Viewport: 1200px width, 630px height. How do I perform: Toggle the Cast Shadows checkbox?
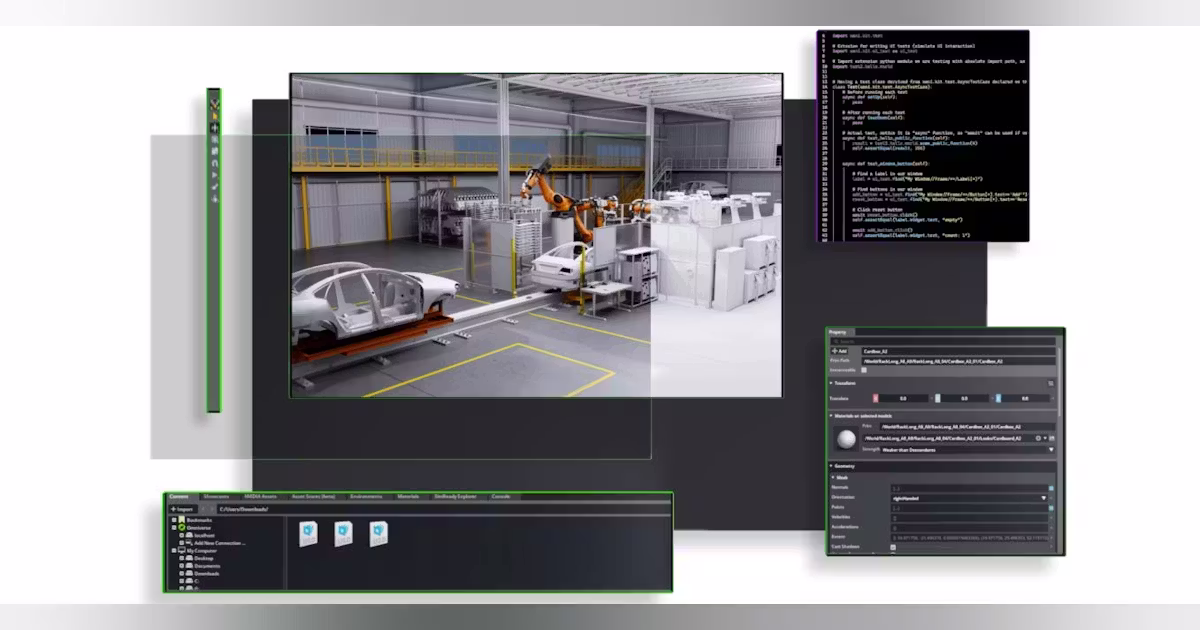(x=892, y=547)
